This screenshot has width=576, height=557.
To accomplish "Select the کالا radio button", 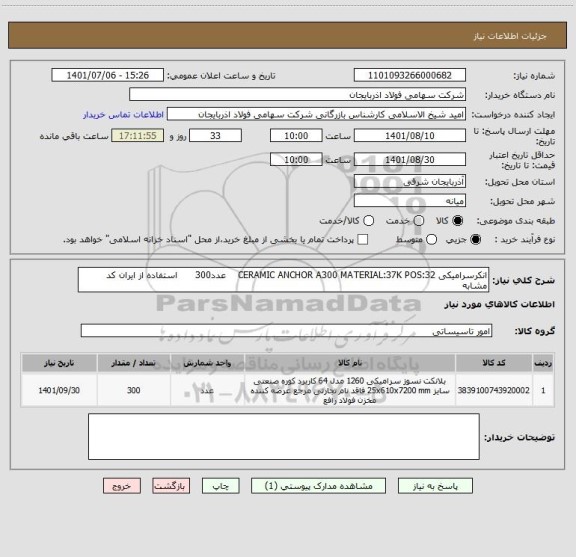I will click(x=458, y=221).
